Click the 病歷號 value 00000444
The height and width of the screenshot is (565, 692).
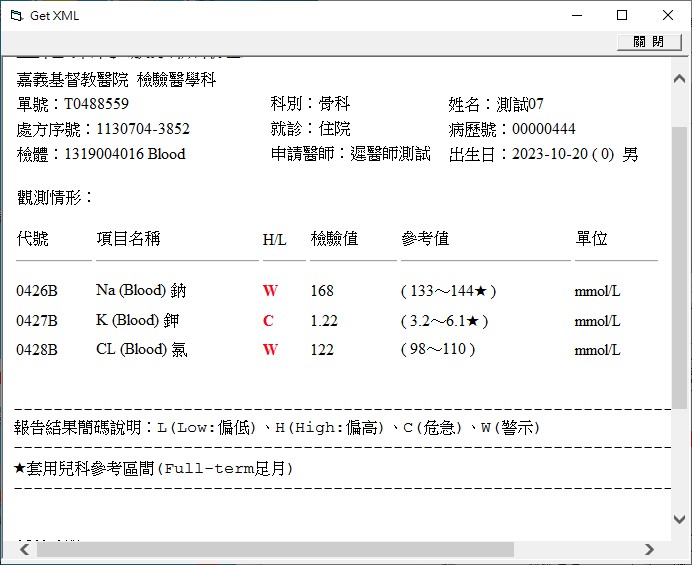coord(544,129)
